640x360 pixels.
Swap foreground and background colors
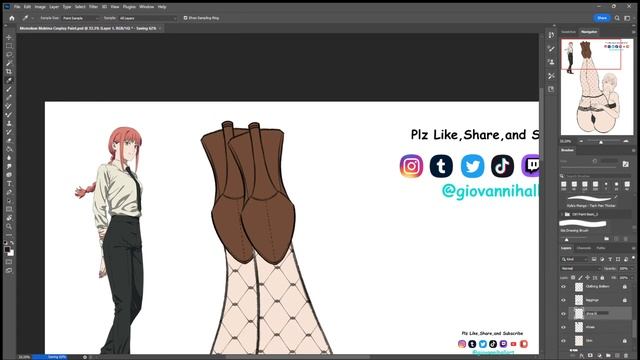point(12,243)
